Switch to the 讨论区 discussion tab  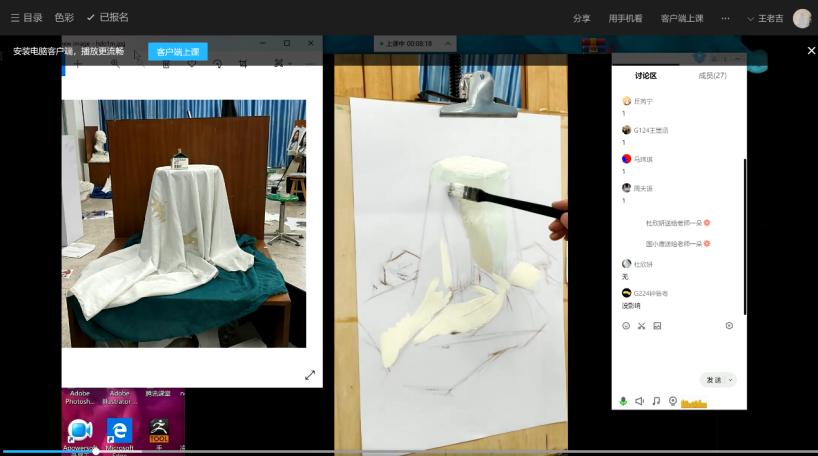tap(645, 76)
